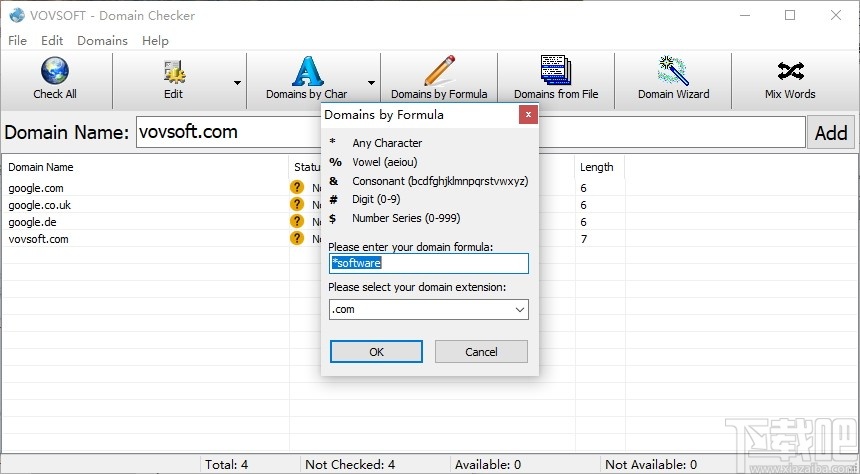The height and width of the screenshot is (474, 860).
Task: Sort by Domain Name column header
Action: pyautogui.click(x=145, y=167)
